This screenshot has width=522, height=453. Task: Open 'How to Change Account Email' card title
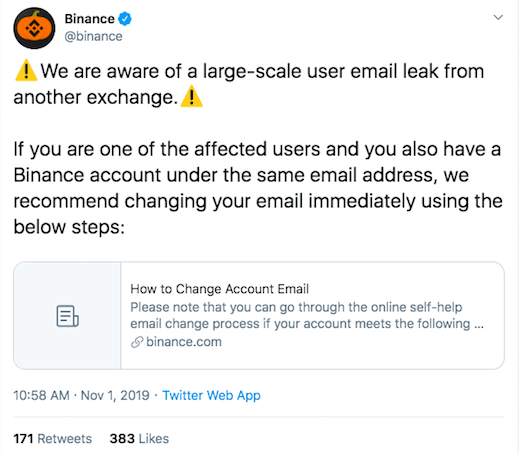click(219, 289)
